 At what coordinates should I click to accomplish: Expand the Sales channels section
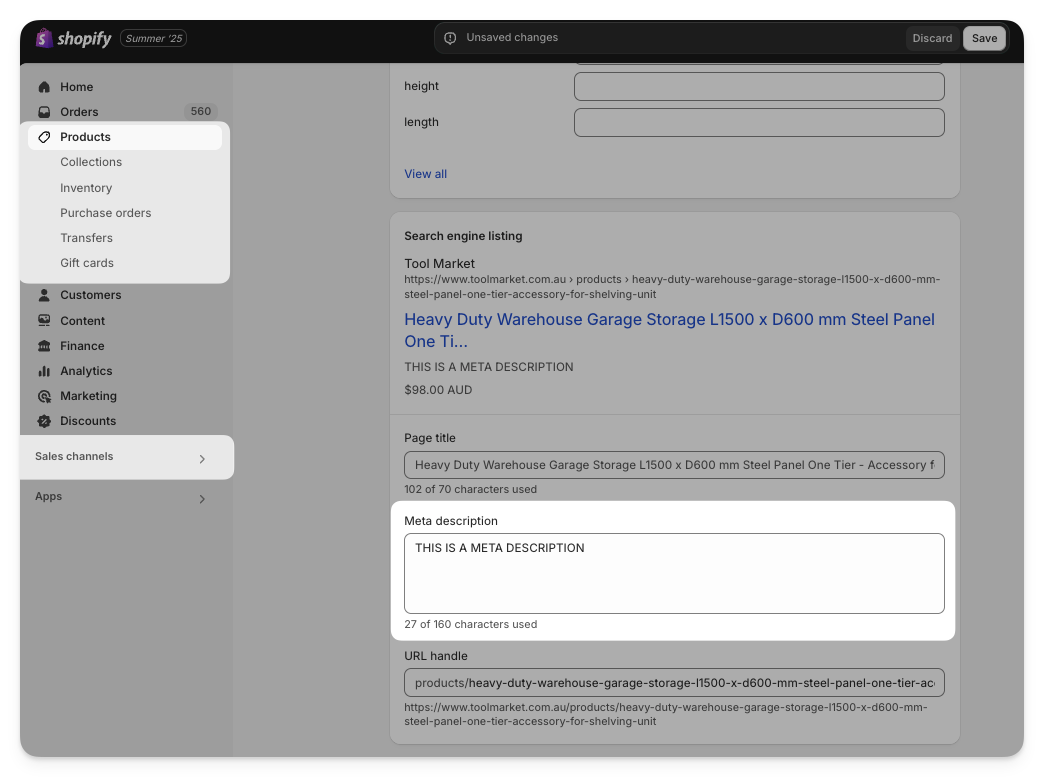click(x=202, y=459)
